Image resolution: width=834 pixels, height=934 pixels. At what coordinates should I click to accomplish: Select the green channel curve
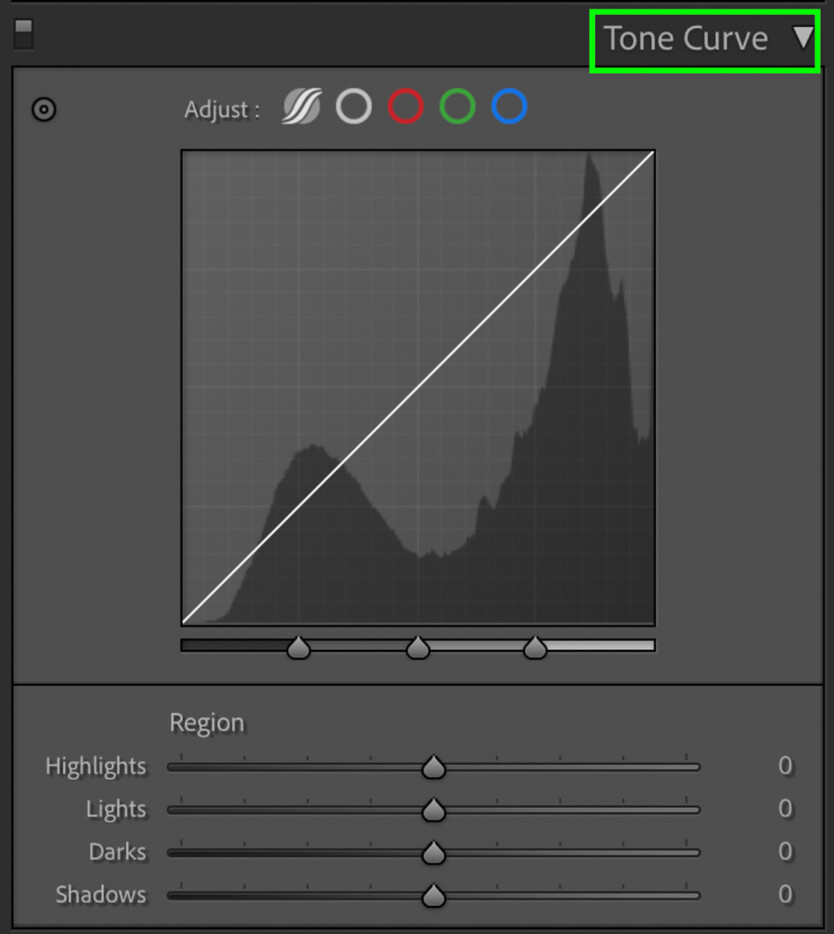(457, 107)
